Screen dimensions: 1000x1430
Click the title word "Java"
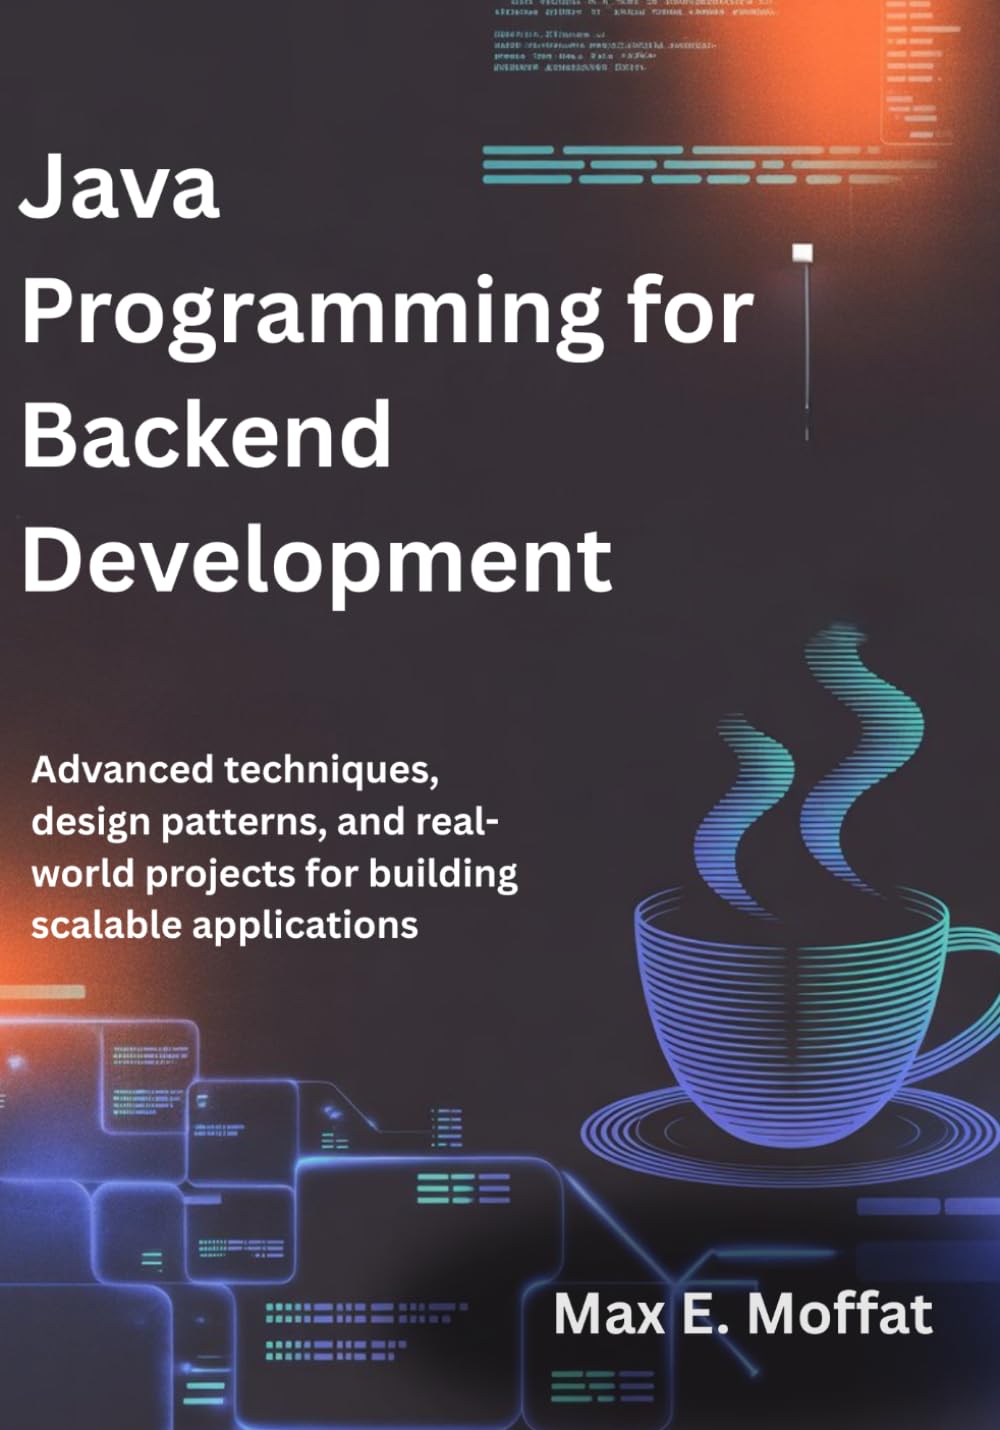tap(119, 185)
